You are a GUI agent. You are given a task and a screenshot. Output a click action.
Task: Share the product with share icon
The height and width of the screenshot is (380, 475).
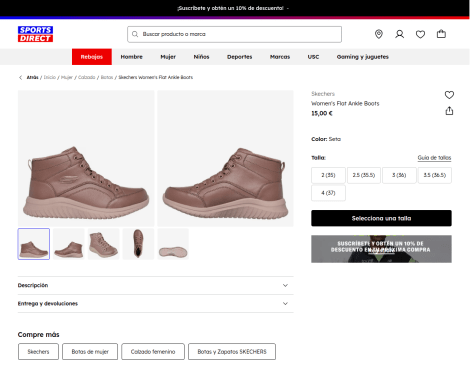pos(449,111)
